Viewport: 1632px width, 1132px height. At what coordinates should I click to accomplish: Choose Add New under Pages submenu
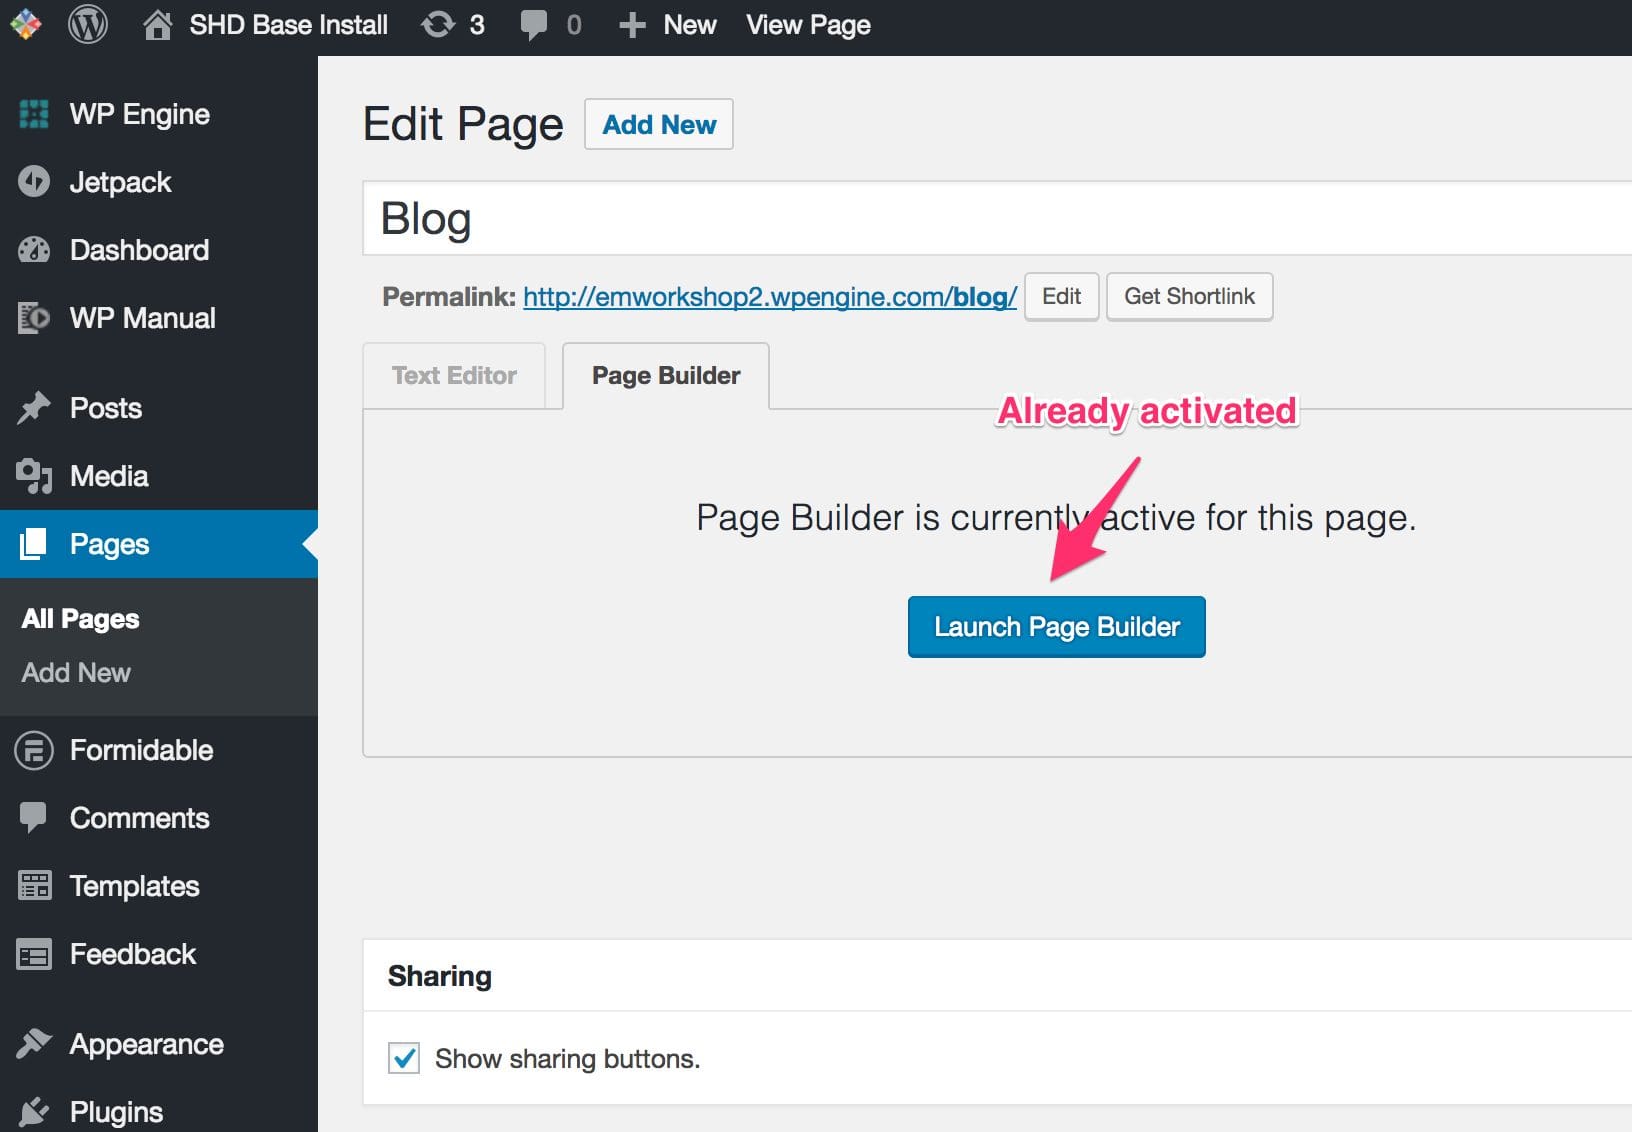[76, 673]
